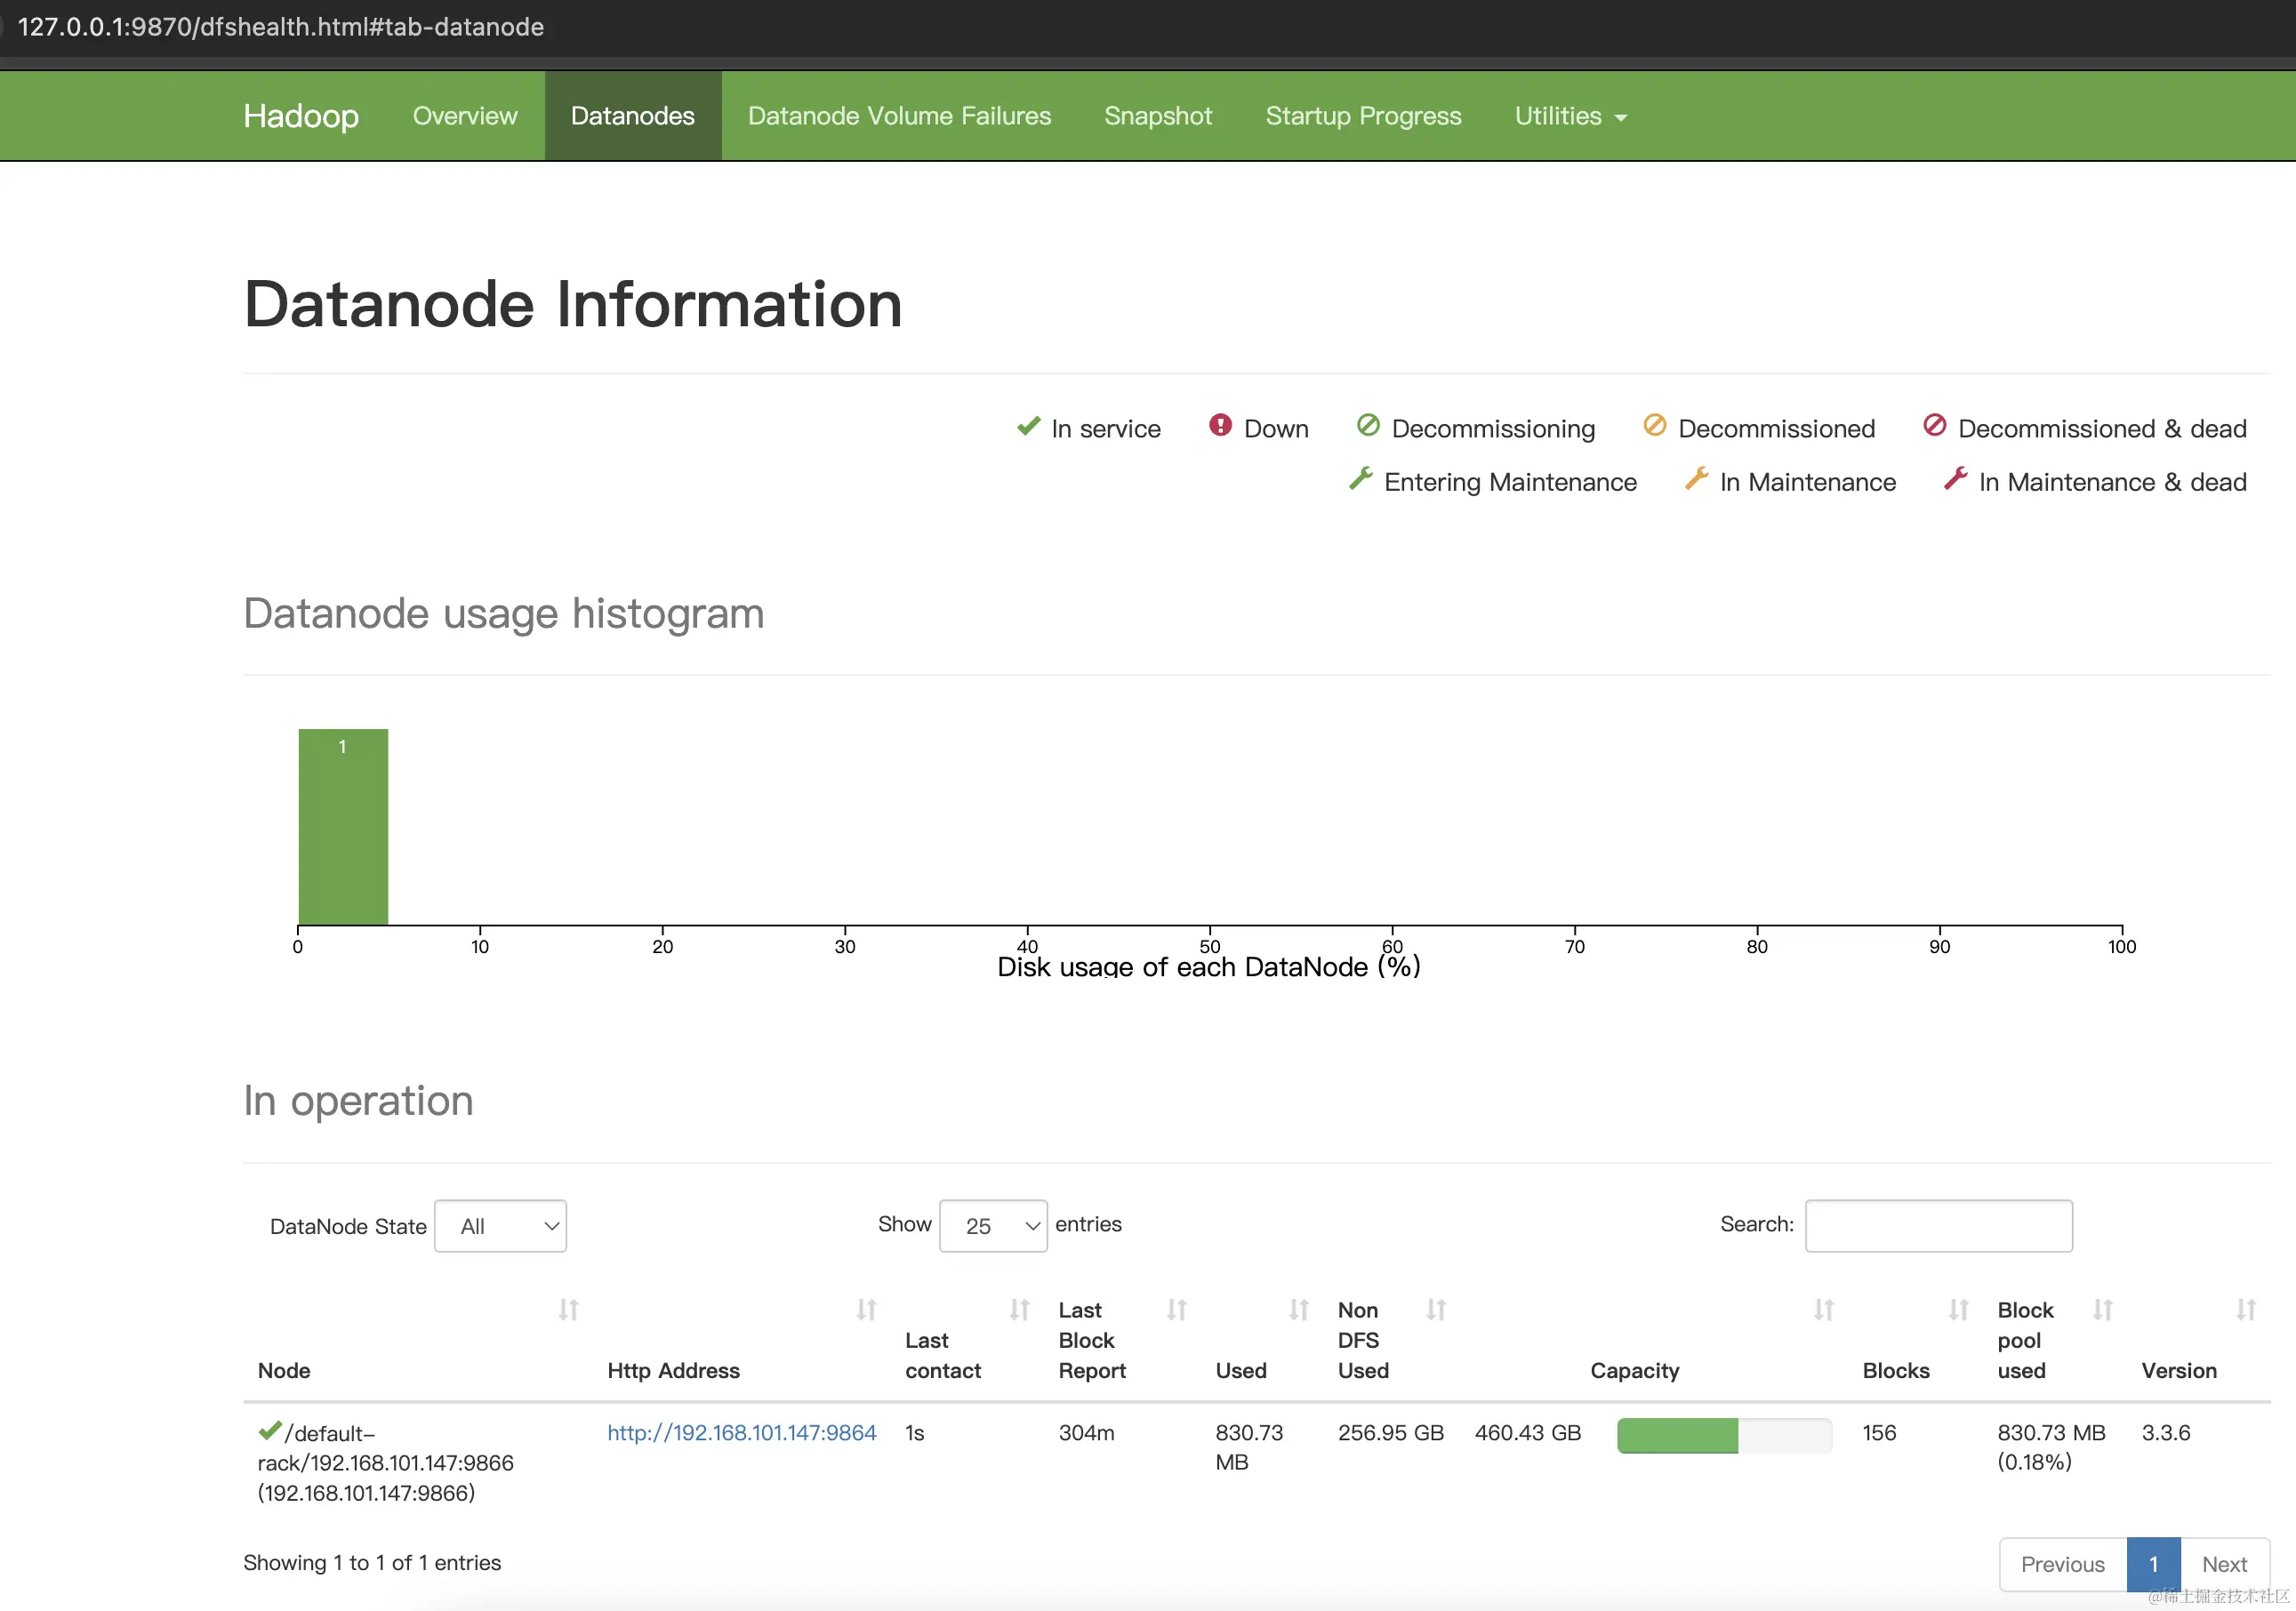The image size is (2296, 1611).
Task: Click the Decommissioned & dead icon
Action: [x=1934, y=425]
